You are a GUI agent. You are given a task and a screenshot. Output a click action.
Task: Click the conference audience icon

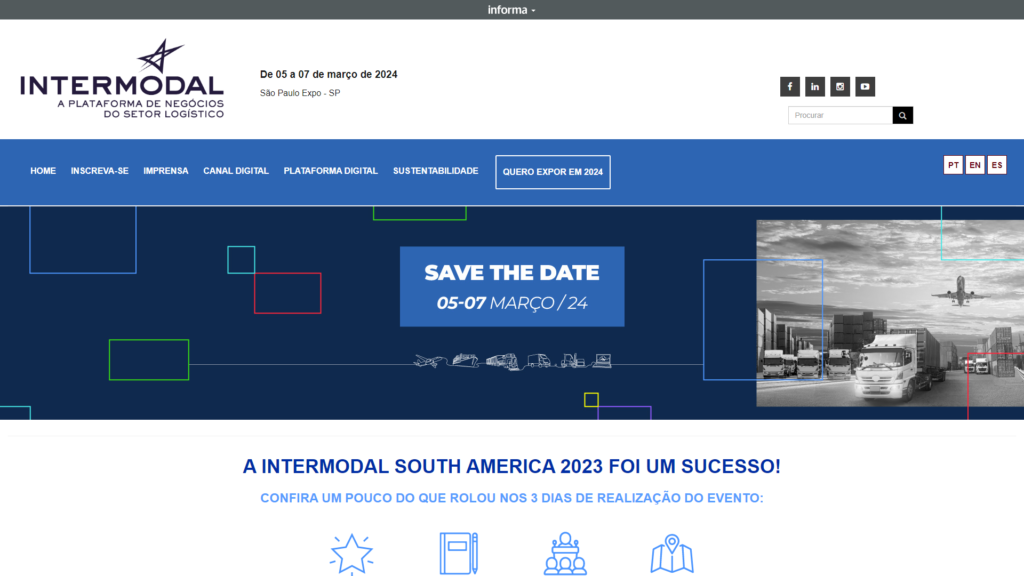565,554
